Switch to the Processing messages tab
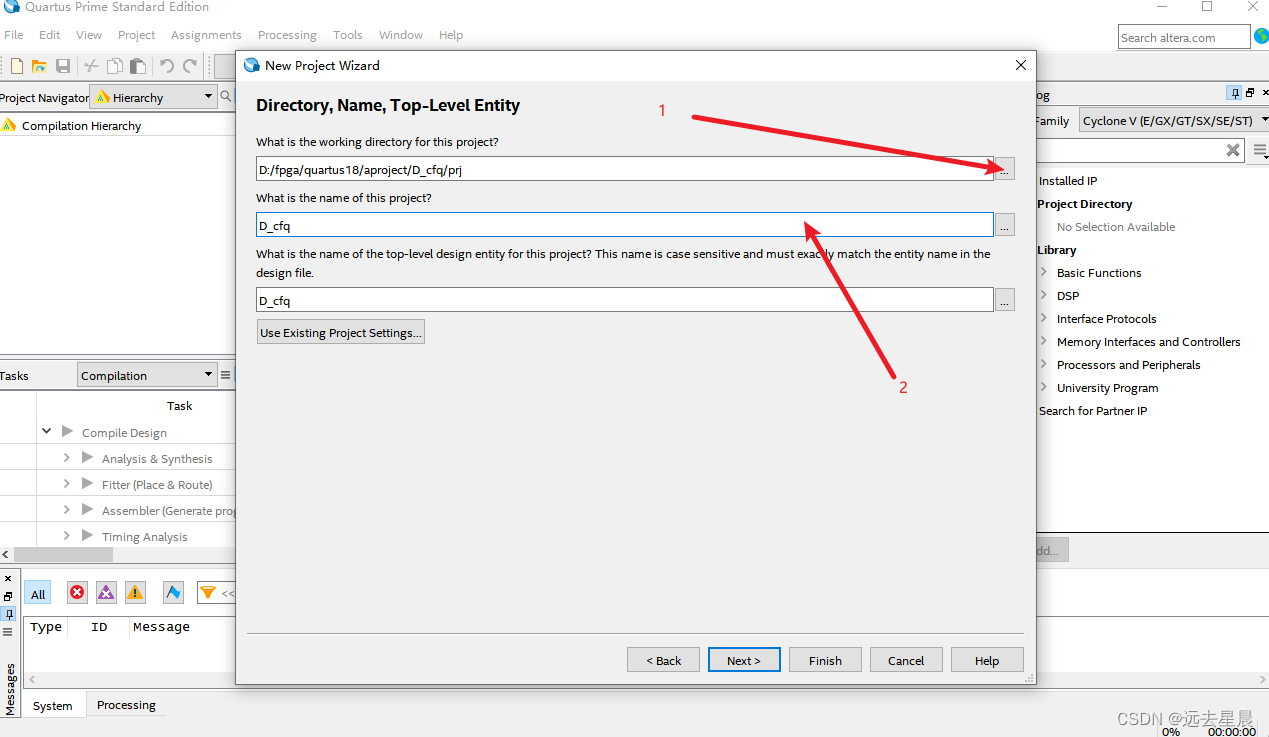The height and width of the screenshot is (737, 1269). click(126, 705)
